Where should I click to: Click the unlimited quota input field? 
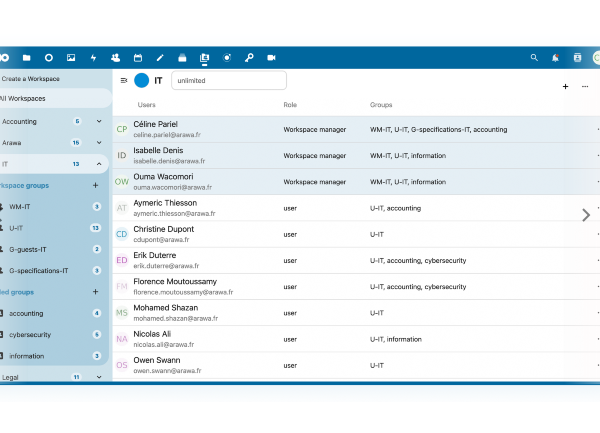229,80
